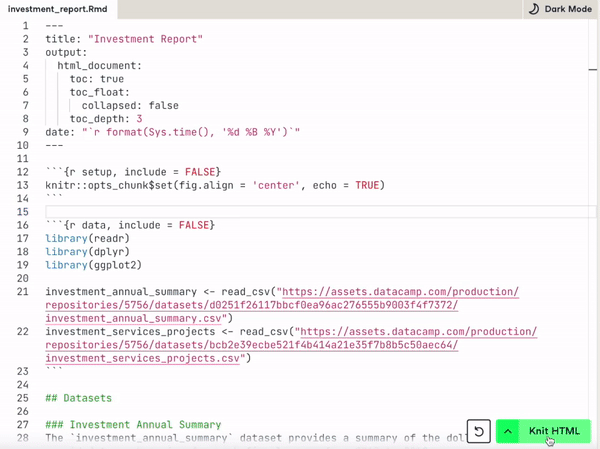Click the moon icon in Dark Mode
This screenshot has height=449, width=600.
click(534, 9)
